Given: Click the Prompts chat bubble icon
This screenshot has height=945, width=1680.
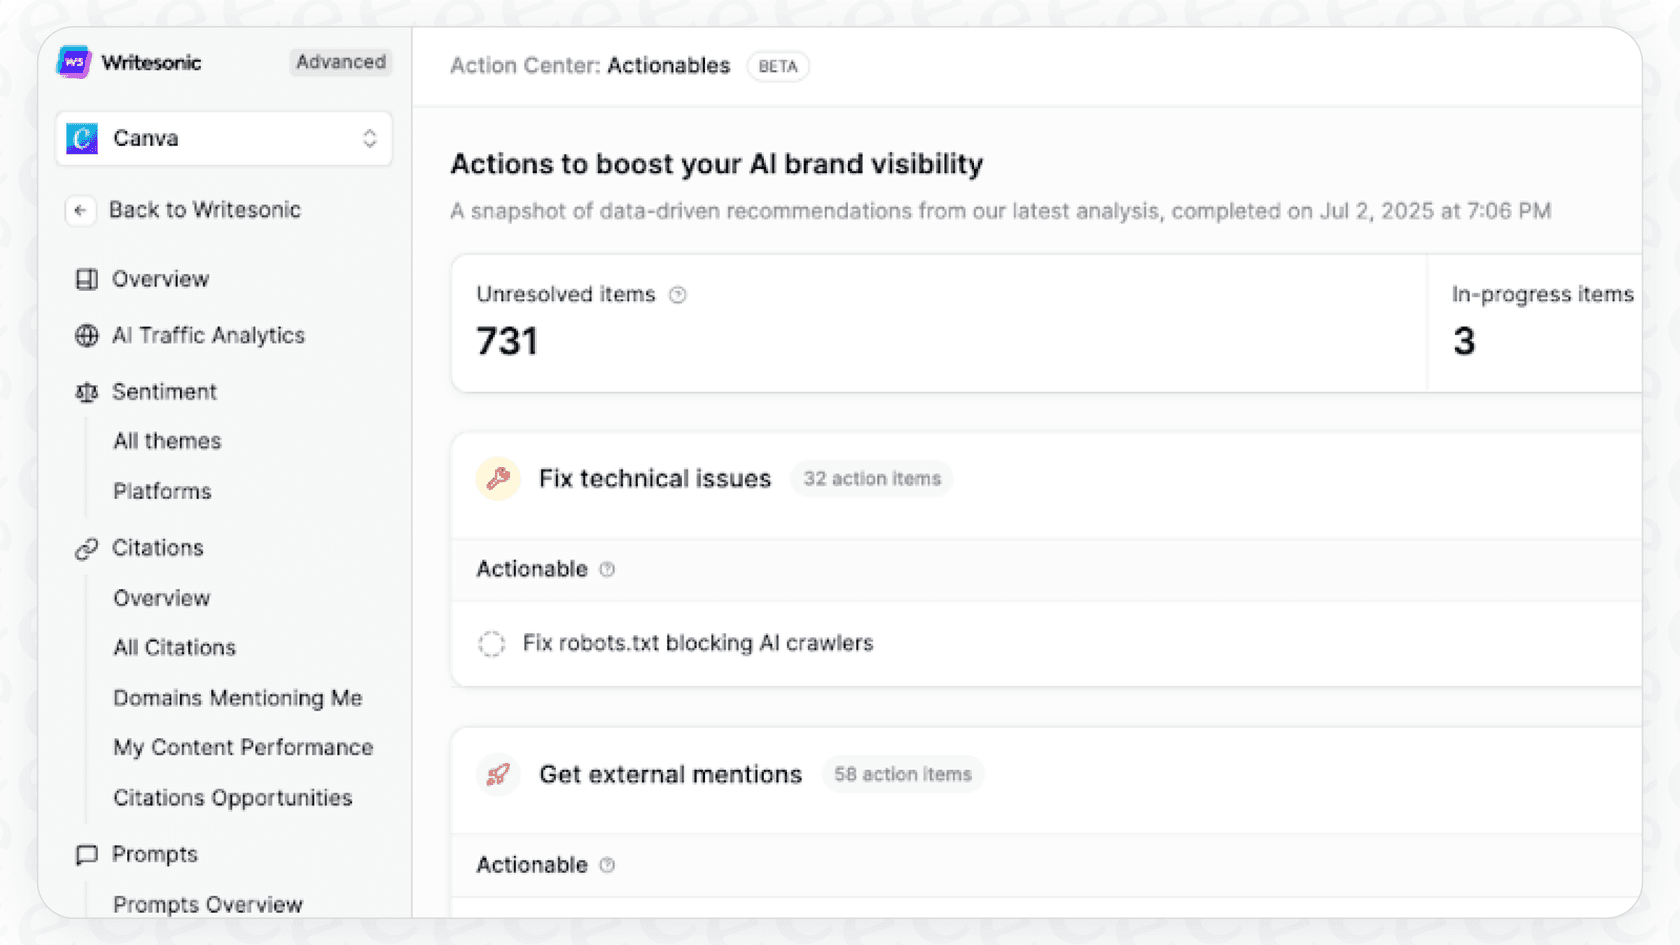Looking at the screenshot, I should pyautogui.click(x=86, y=854).
